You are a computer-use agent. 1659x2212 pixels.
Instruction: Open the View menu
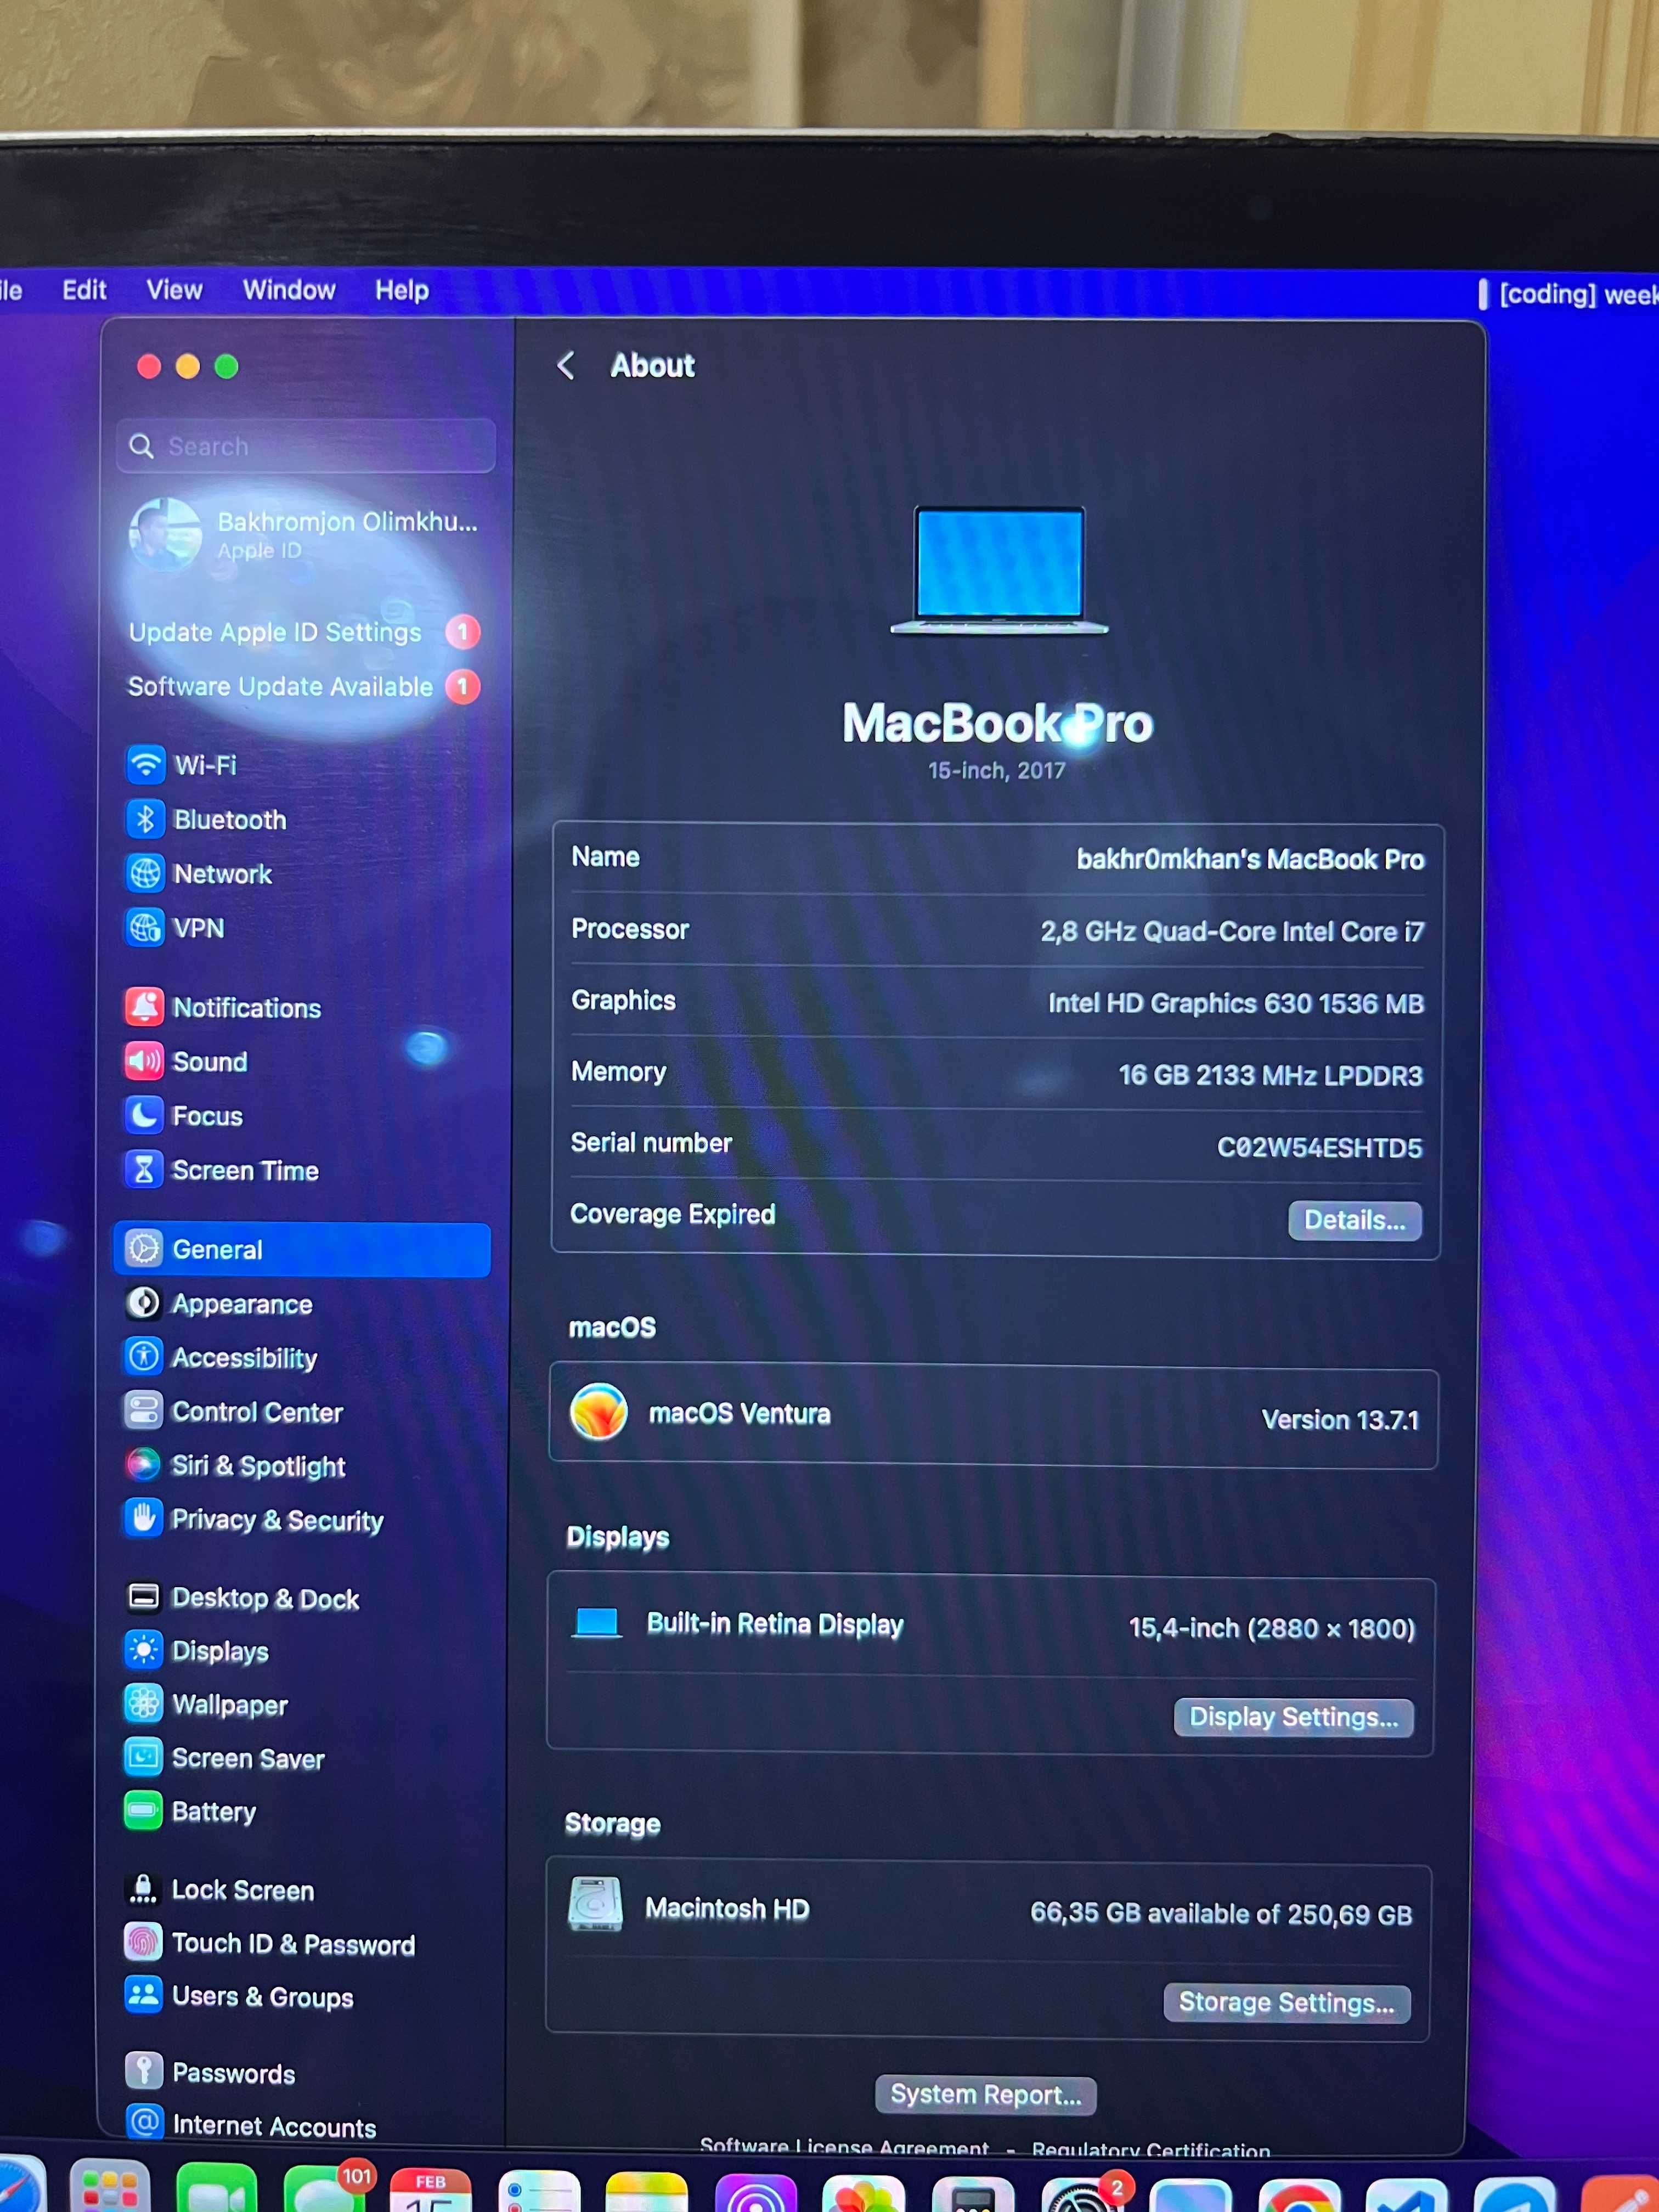(x=174, y=290)
